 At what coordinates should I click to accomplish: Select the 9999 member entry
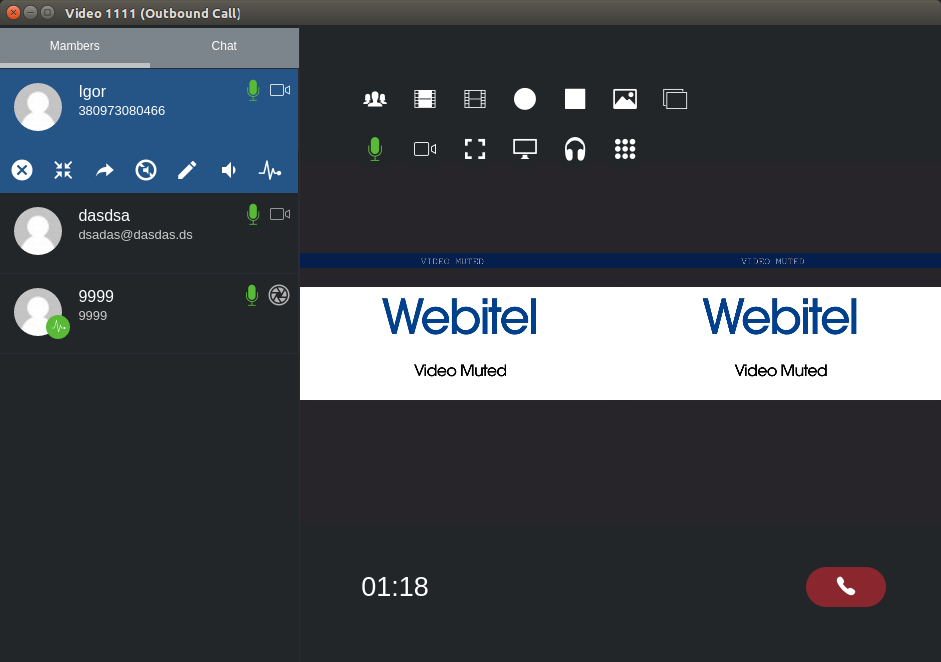click(150, 313)
